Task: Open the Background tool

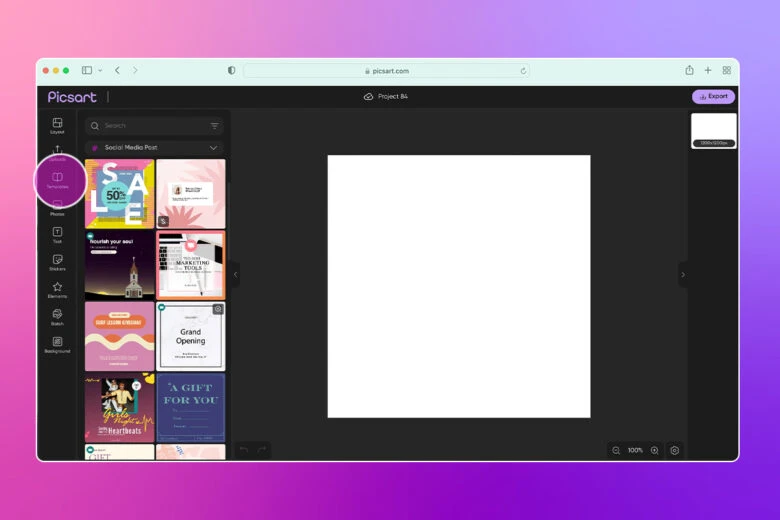Action: (x=57, y=344)
